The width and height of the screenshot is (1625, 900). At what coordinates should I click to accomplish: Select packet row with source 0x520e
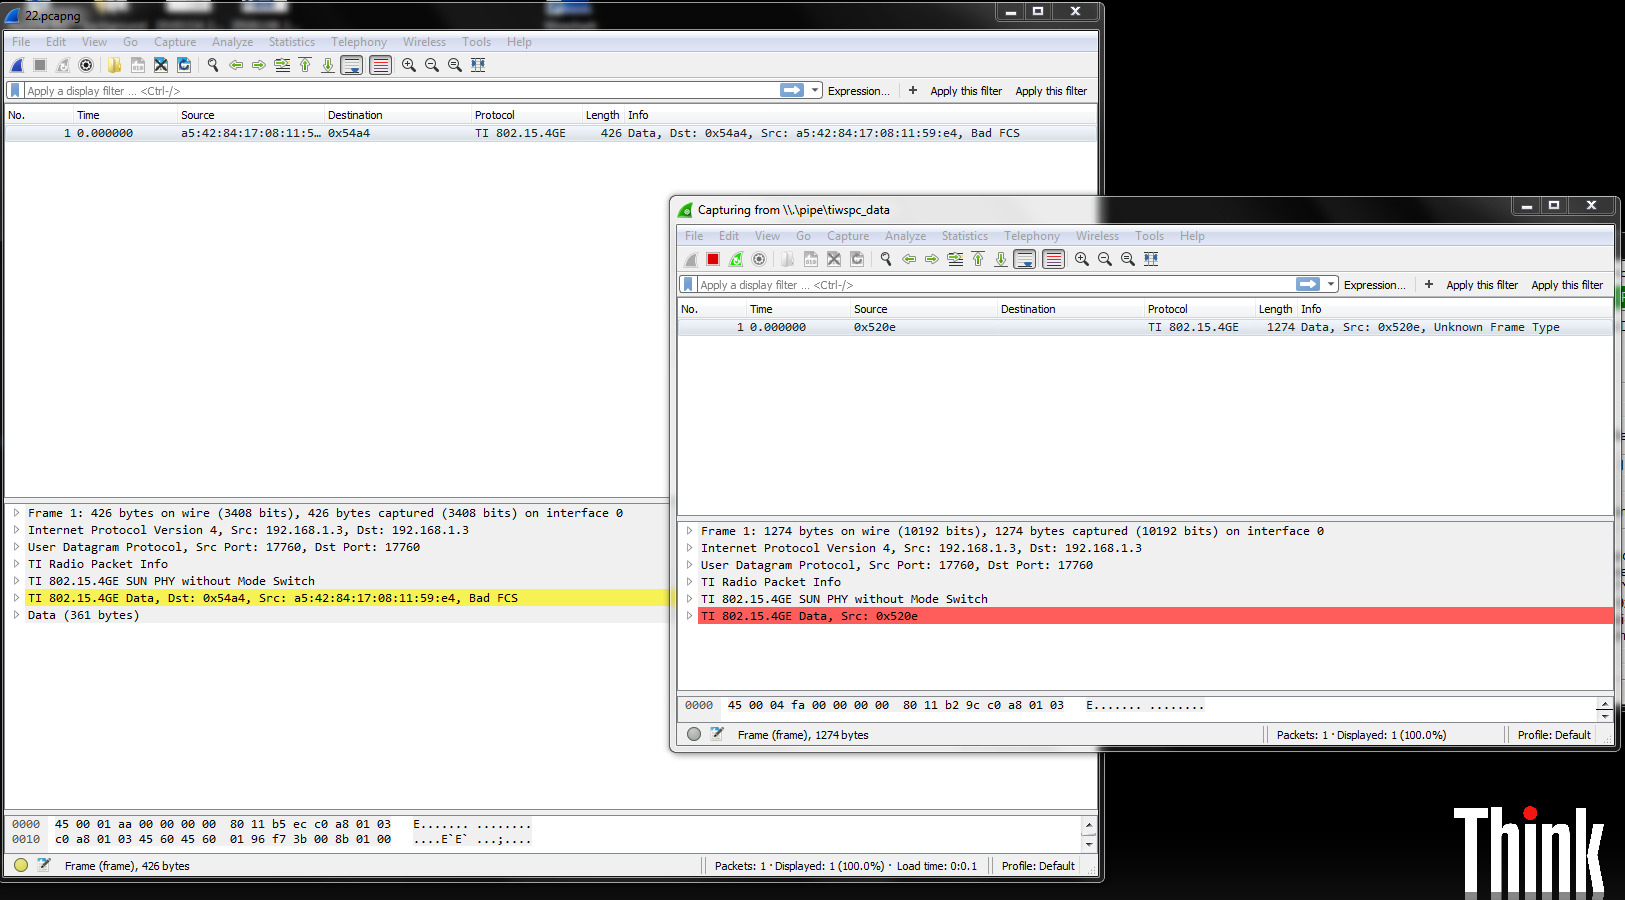click(x=1145, y=327)
